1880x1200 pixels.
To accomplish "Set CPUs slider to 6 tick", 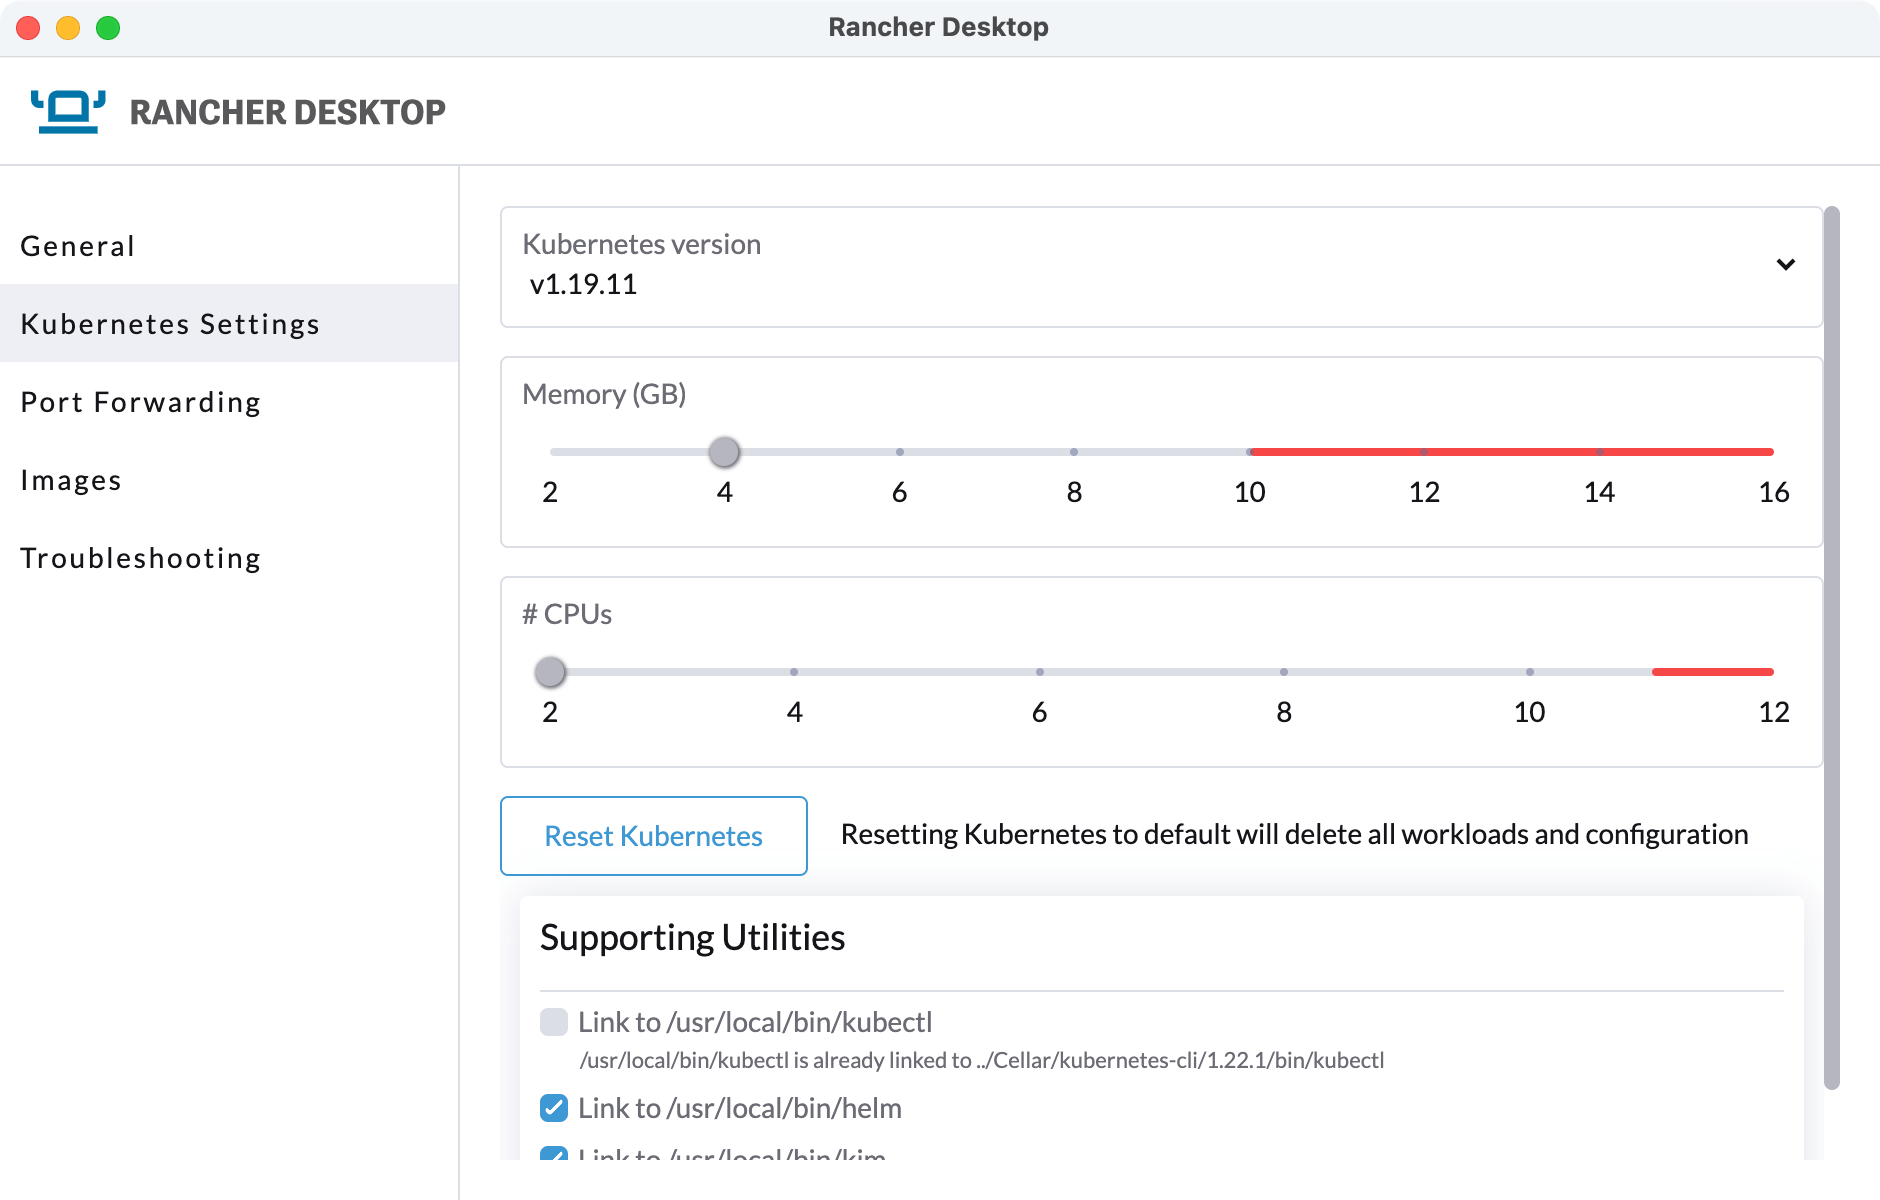I will point(1040,672).
